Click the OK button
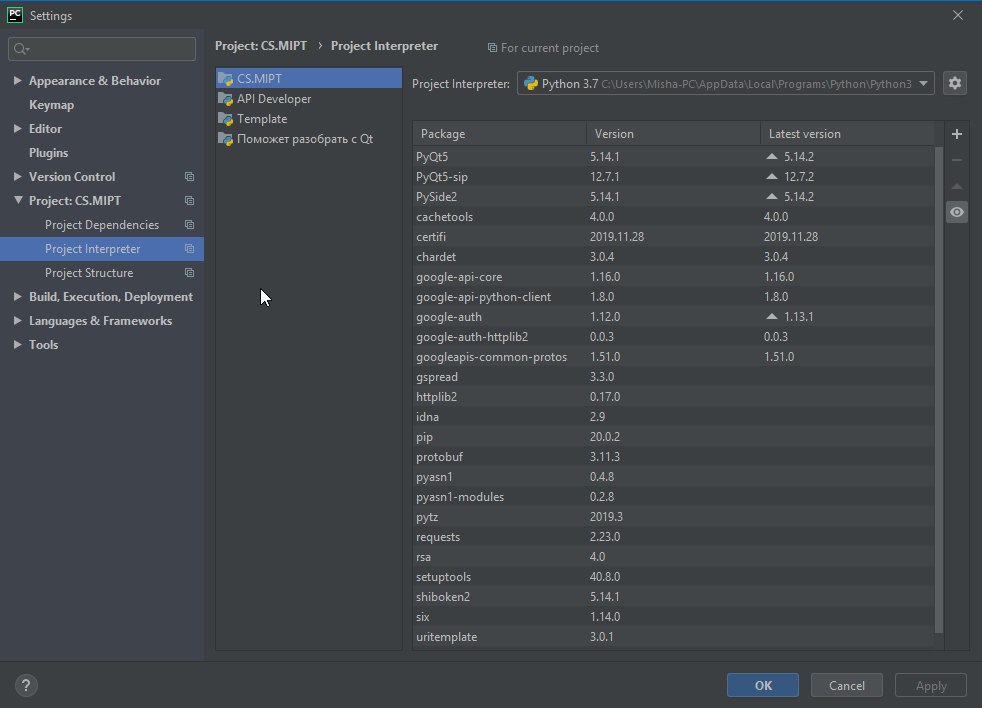The image size is (982, 708). coord(763,685)
